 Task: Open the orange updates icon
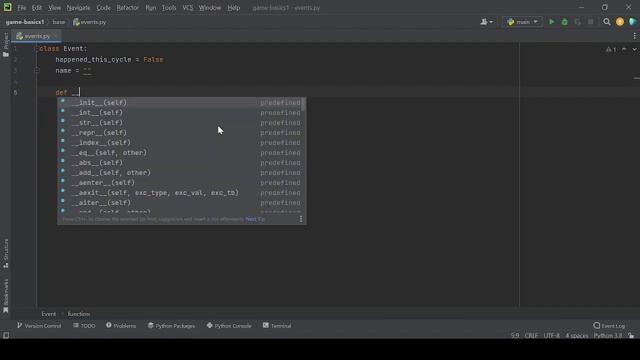pyautogui.click(x=620, y=22)
